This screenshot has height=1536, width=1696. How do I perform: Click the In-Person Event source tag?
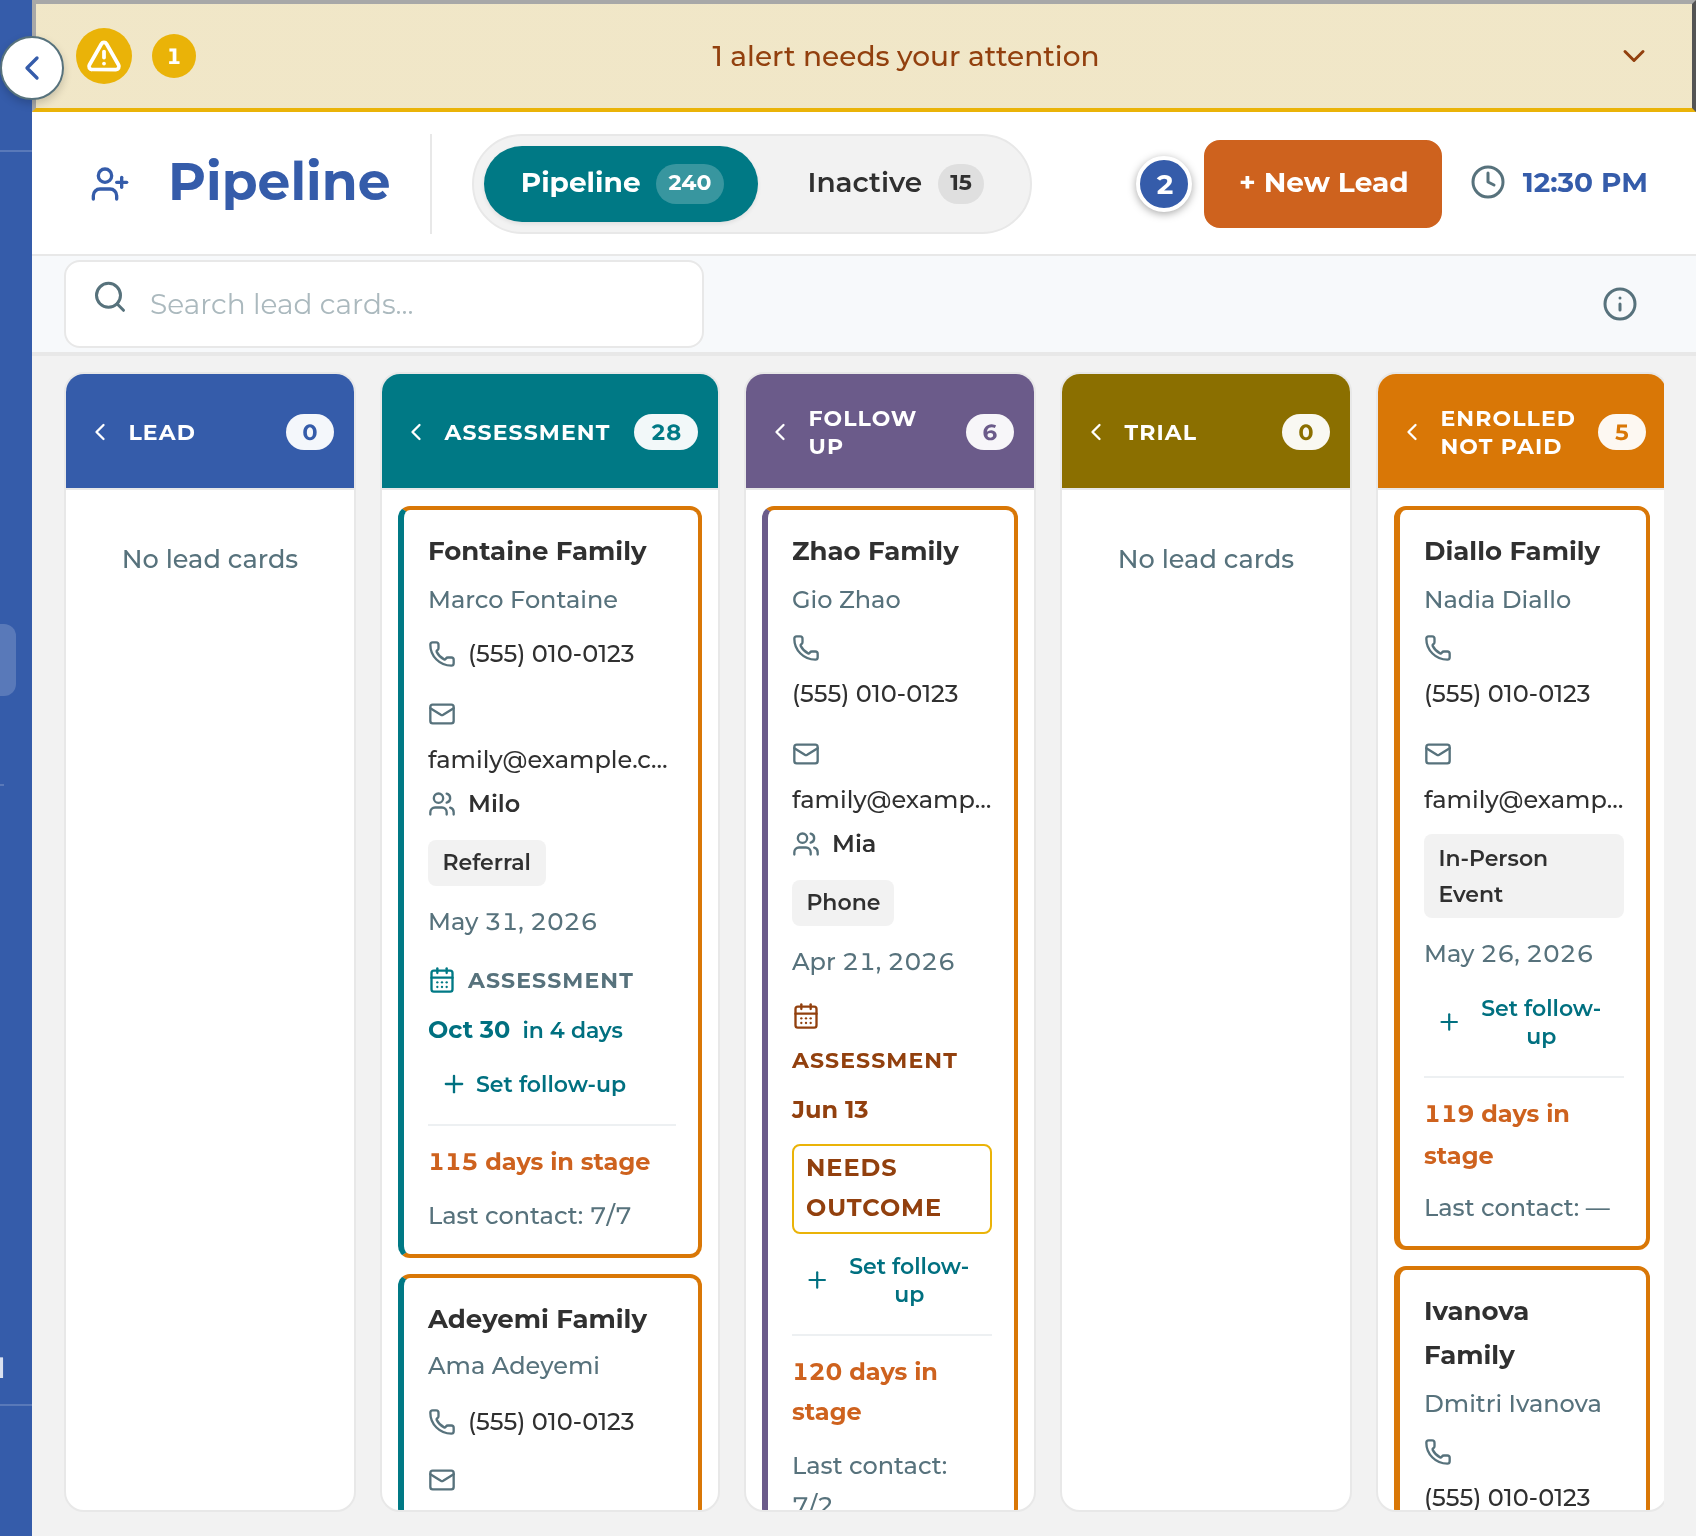click(x=1524, y=876)
